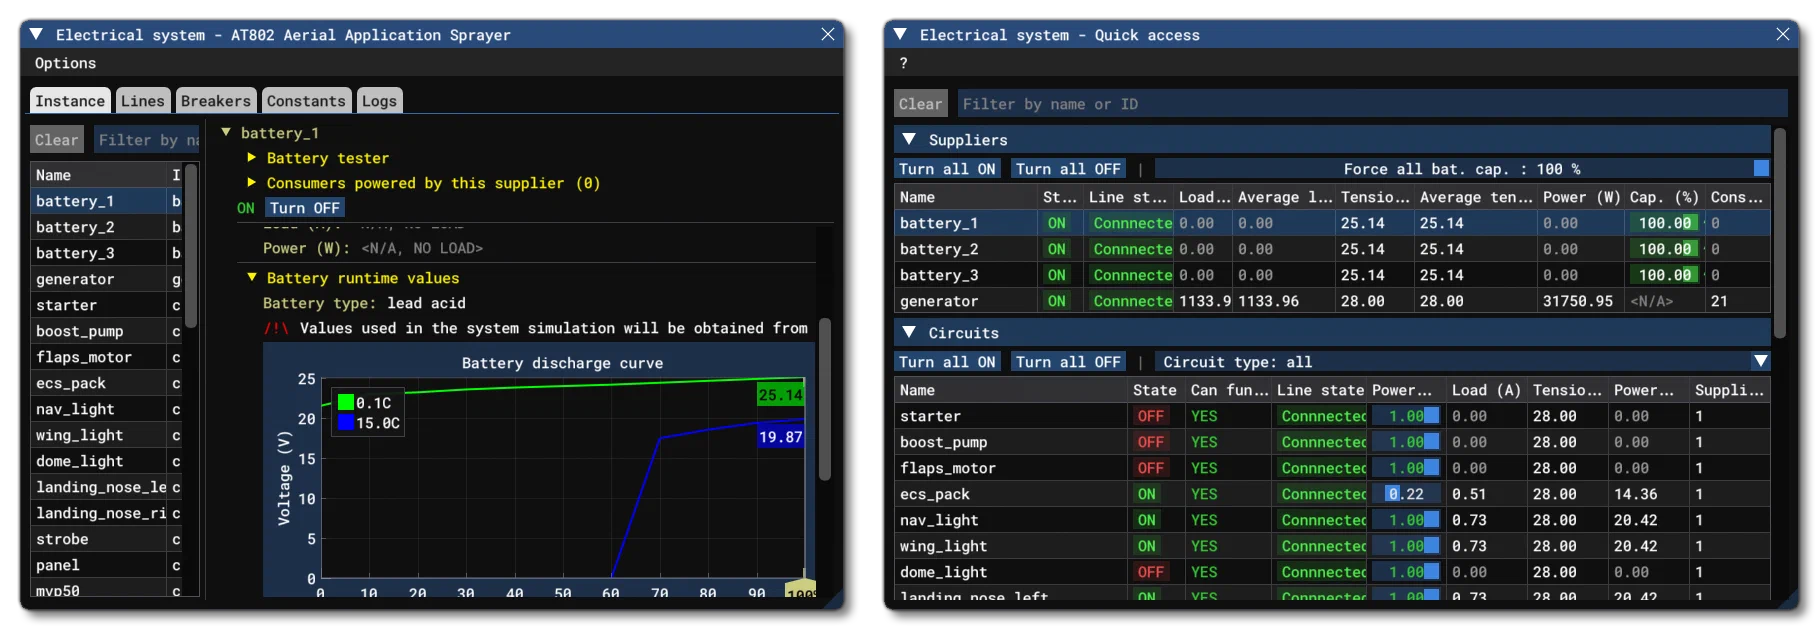
Task: Turn all suppliers ON
Action: (x=947, y=169)
